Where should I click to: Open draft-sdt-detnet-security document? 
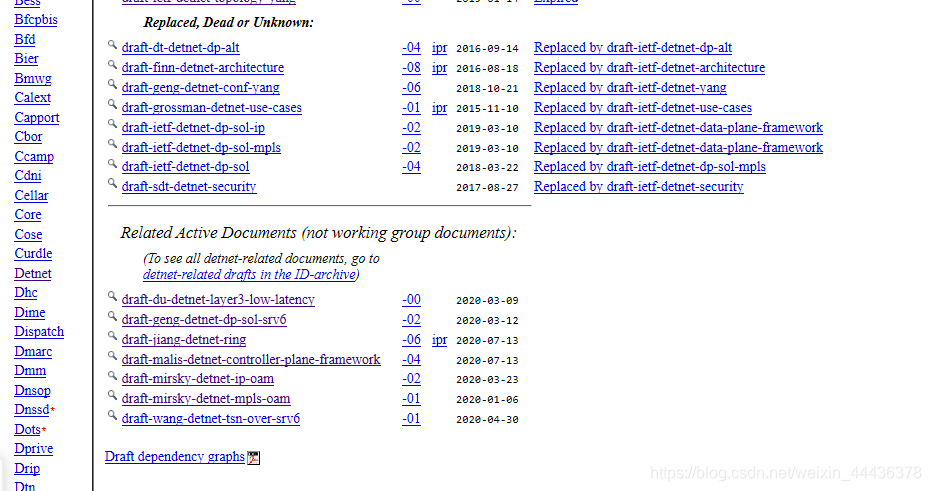(x=189, y=187)
